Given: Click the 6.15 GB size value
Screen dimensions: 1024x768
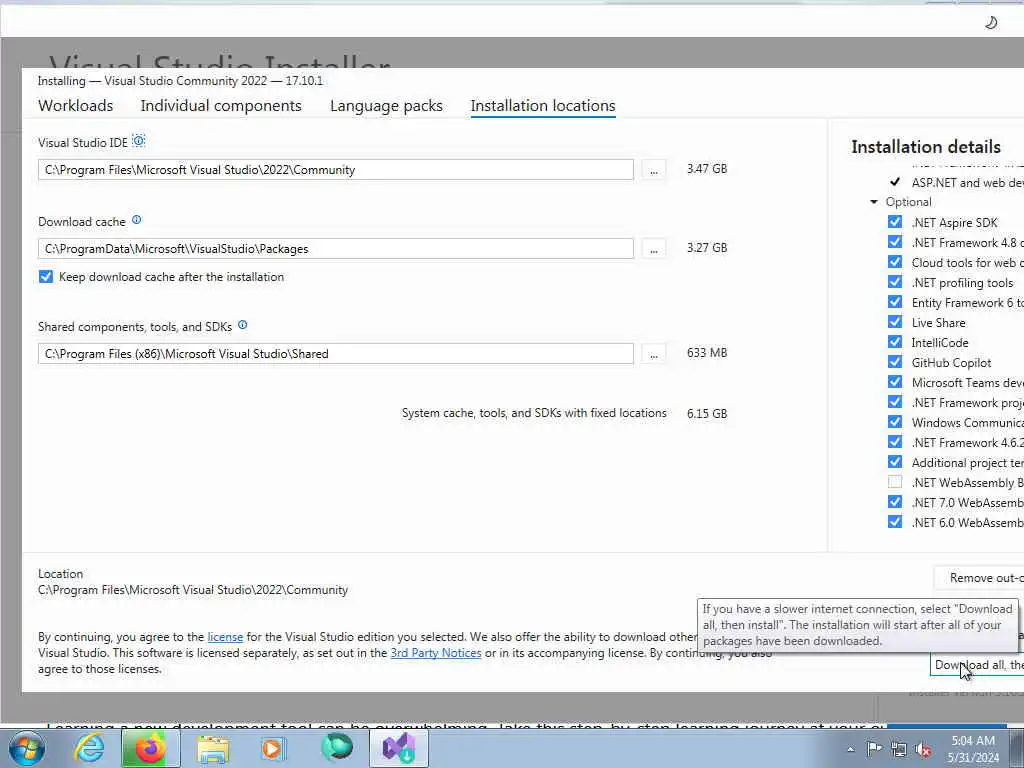Looking at the screenshot, I should point(707,413).
